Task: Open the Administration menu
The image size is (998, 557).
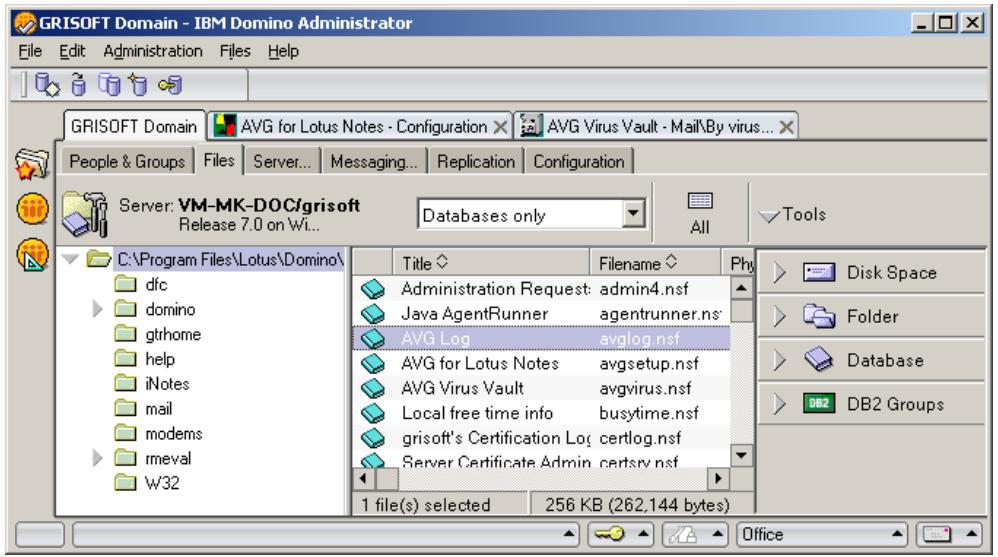Action: (153, 51)
